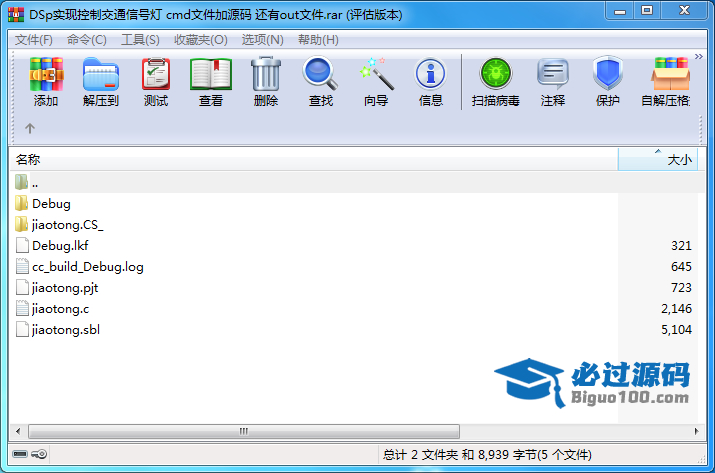Click the WinRAR title bar app icon

pos(16,15)
